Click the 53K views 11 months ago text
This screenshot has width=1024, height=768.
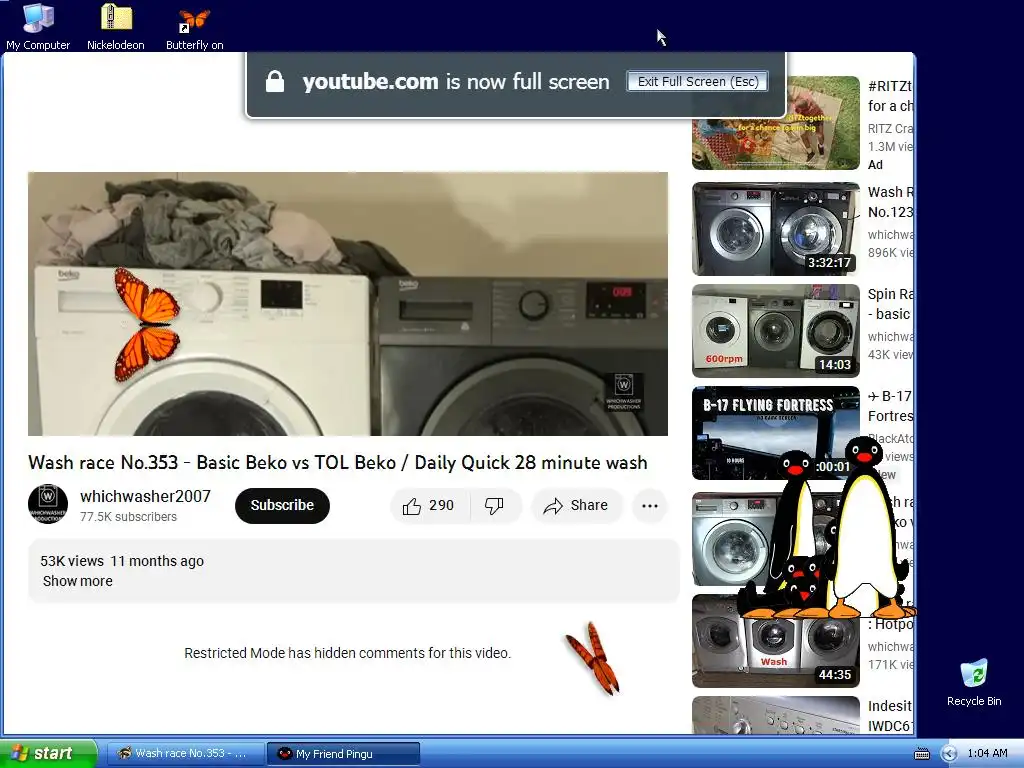122,561
